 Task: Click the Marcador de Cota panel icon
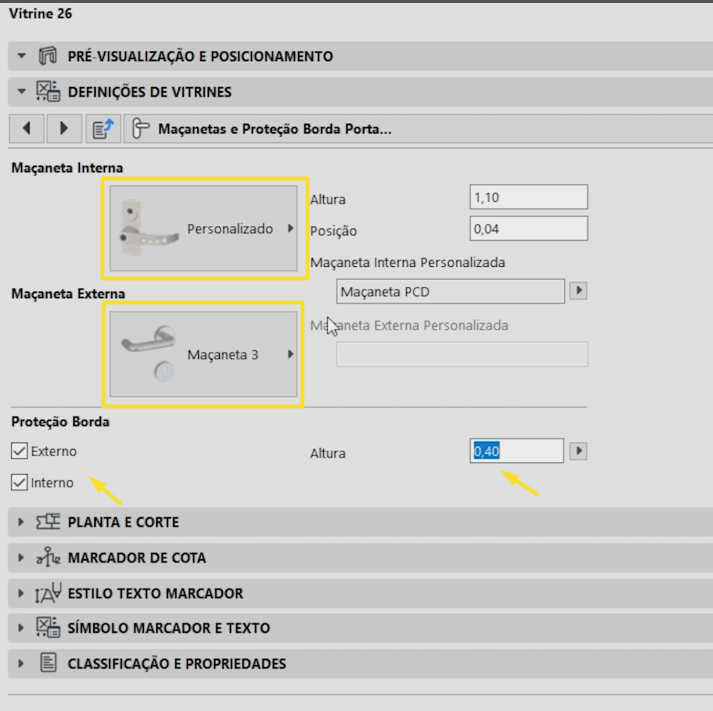48,557
